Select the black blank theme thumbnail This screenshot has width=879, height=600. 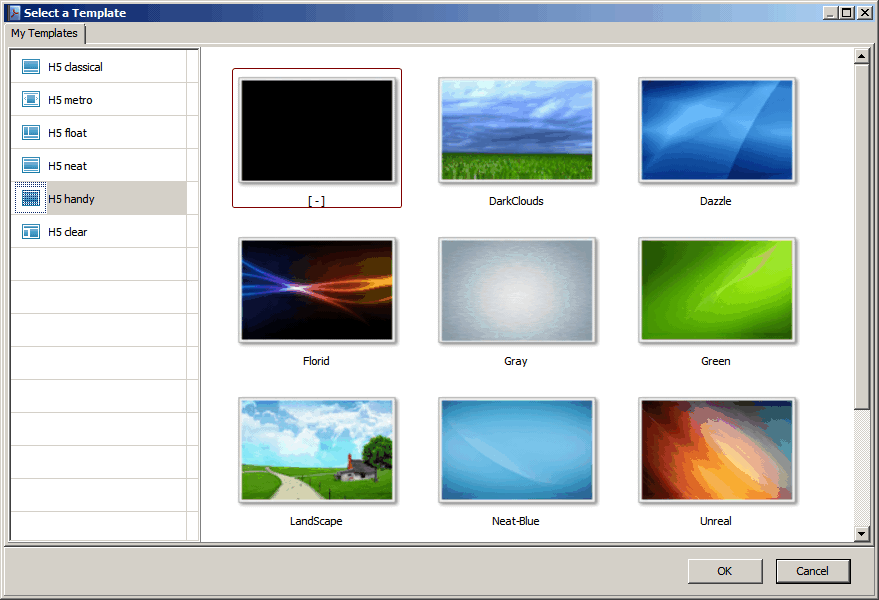[316, 131]
